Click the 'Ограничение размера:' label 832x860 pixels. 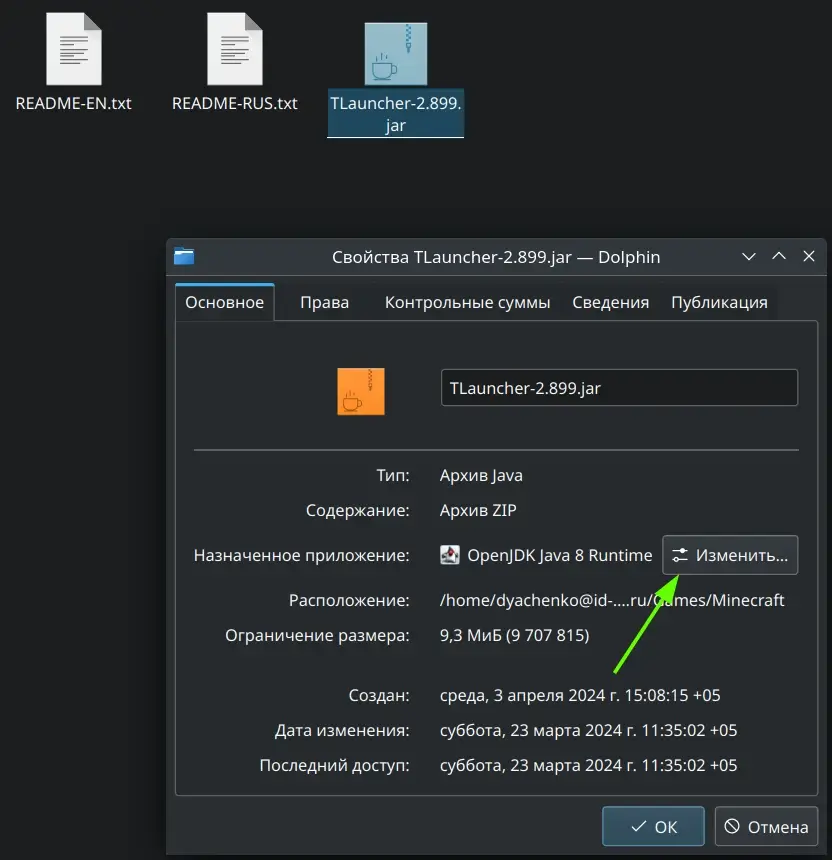[318, 635]
